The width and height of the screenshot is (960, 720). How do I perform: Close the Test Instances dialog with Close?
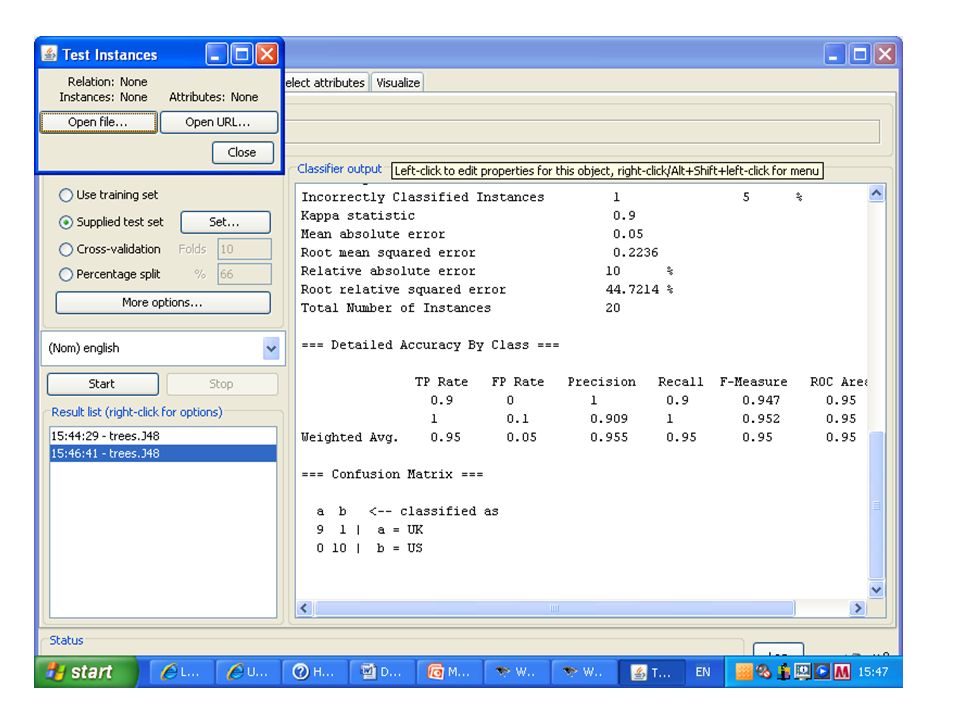pos(242,152)
